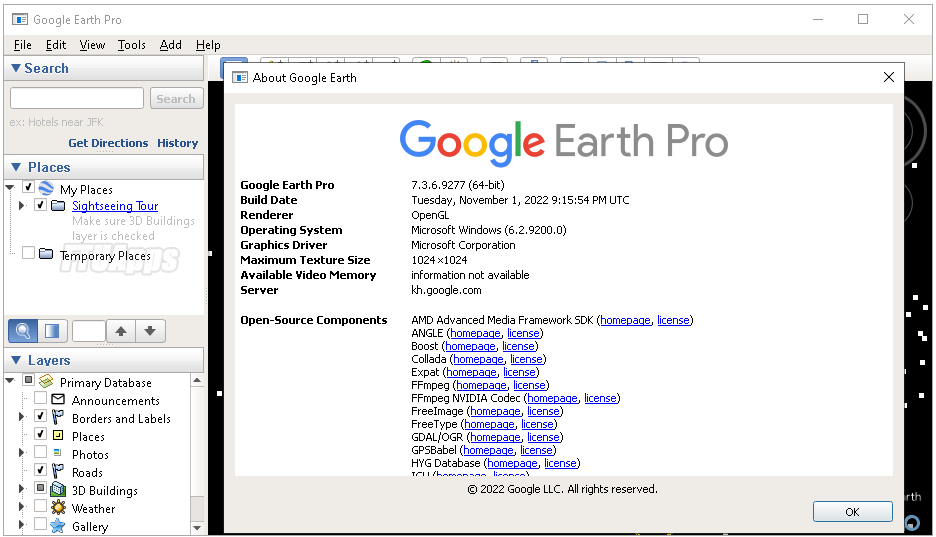The width and height of the screenshot is (936, 537).
Task: Click the search input field
Action: [x=76, y=98]
